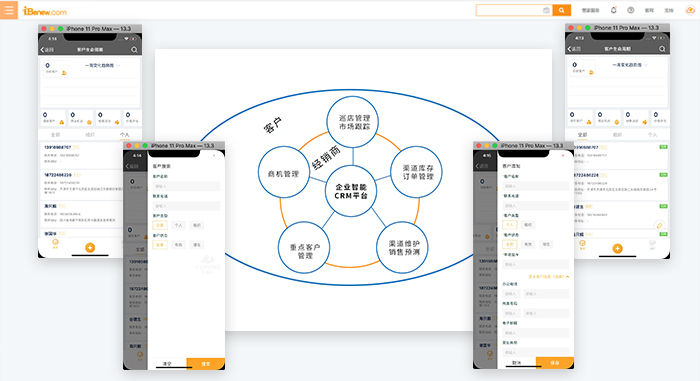
Task: Tap pencil edit icon in right lifecycle phone
Action: pyautogui.click(x=659, y=226)
